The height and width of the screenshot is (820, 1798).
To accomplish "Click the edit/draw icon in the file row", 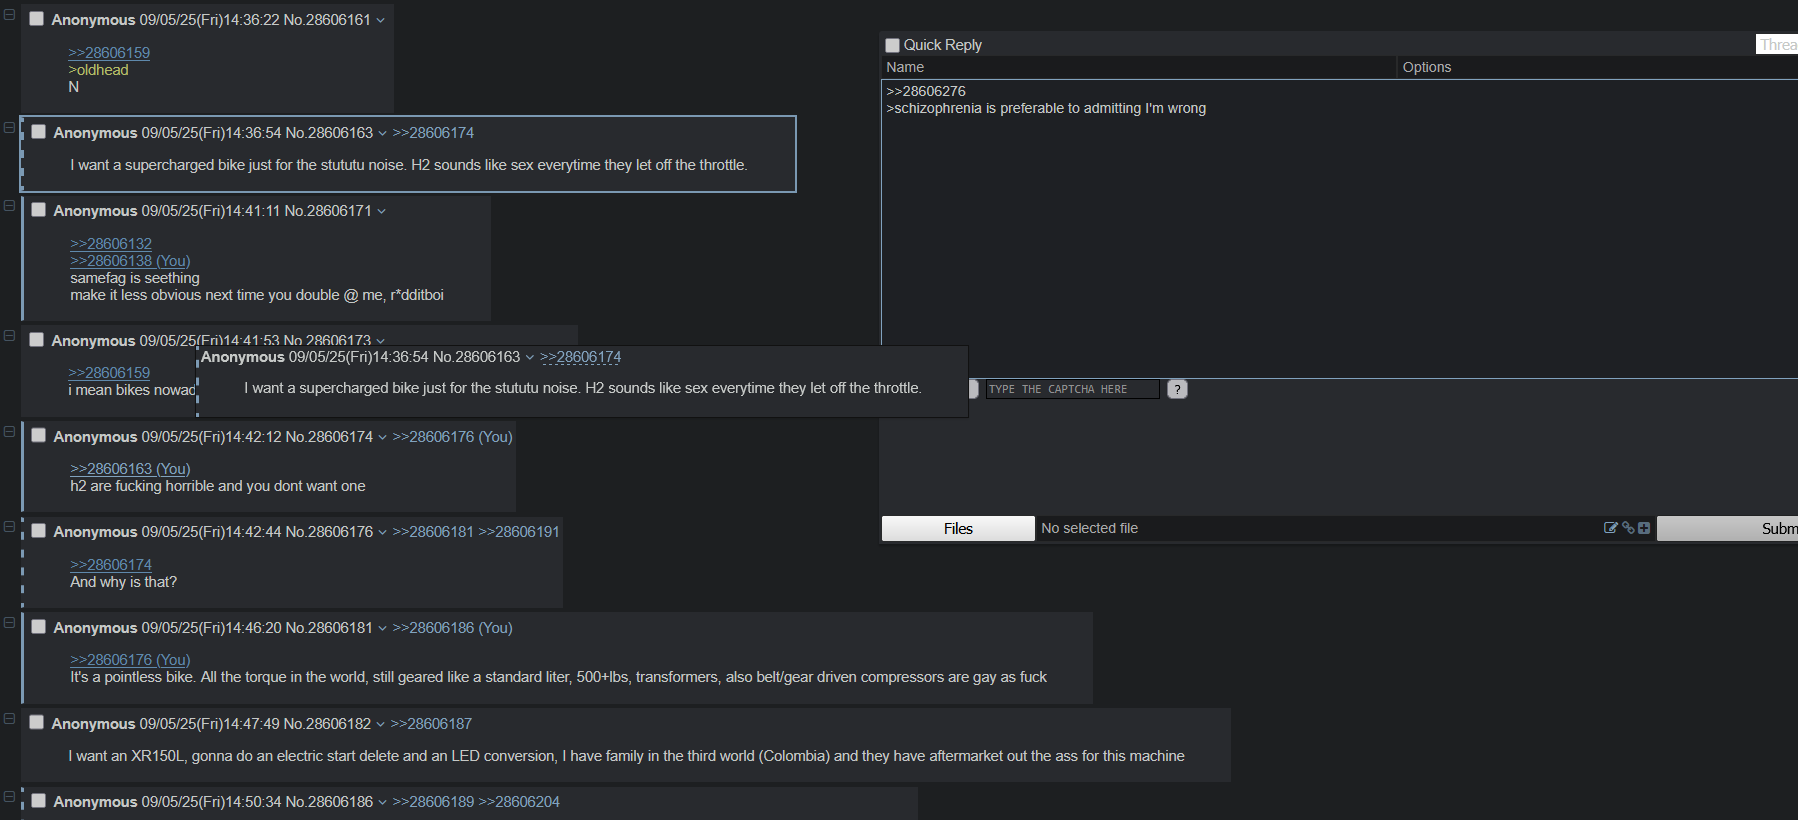I will [1610, 528].
